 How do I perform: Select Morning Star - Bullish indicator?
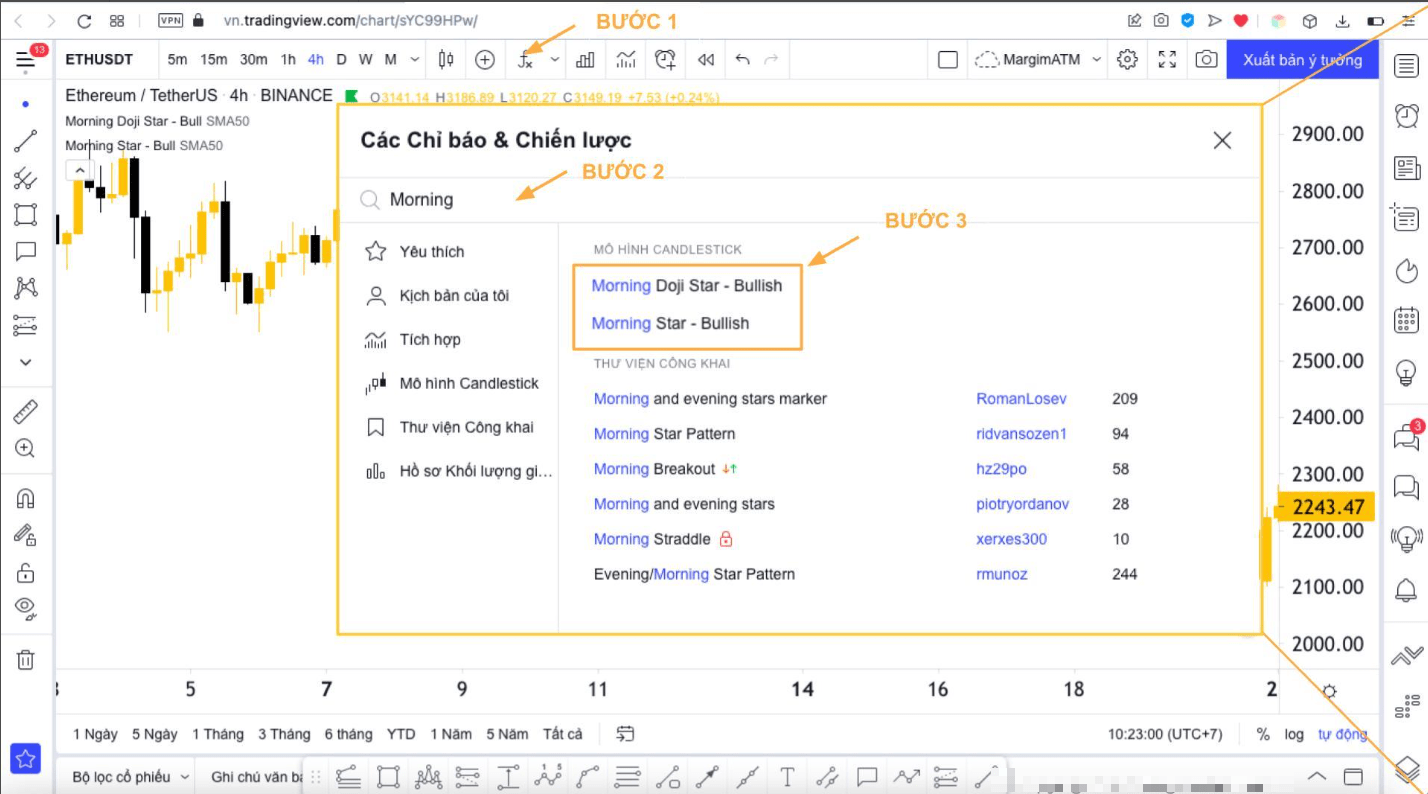point(670,323)
